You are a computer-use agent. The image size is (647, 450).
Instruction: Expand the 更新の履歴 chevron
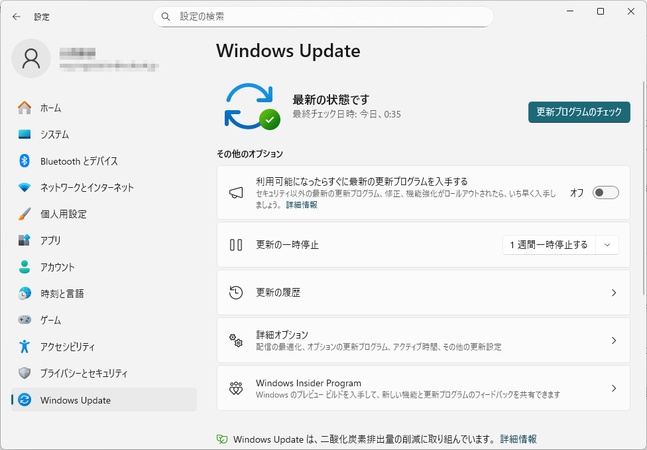(x=614, y=293)
